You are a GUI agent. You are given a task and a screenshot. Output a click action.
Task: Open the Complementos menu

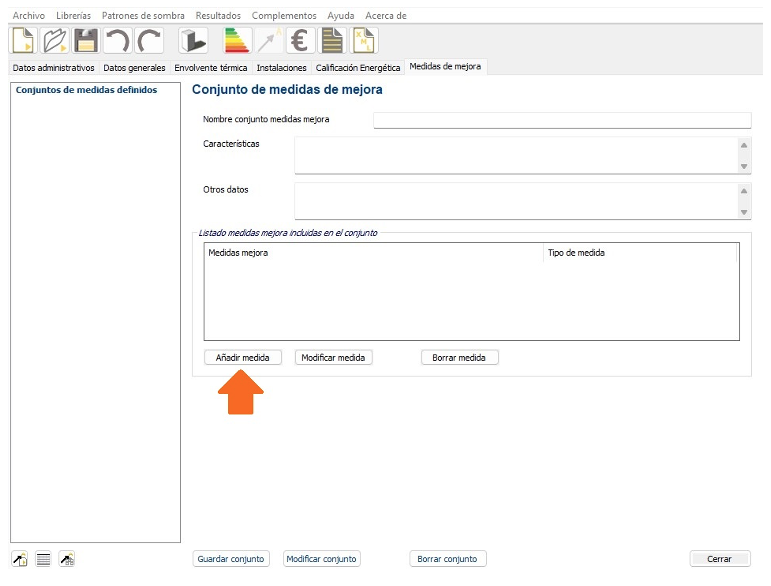(284, 16)
